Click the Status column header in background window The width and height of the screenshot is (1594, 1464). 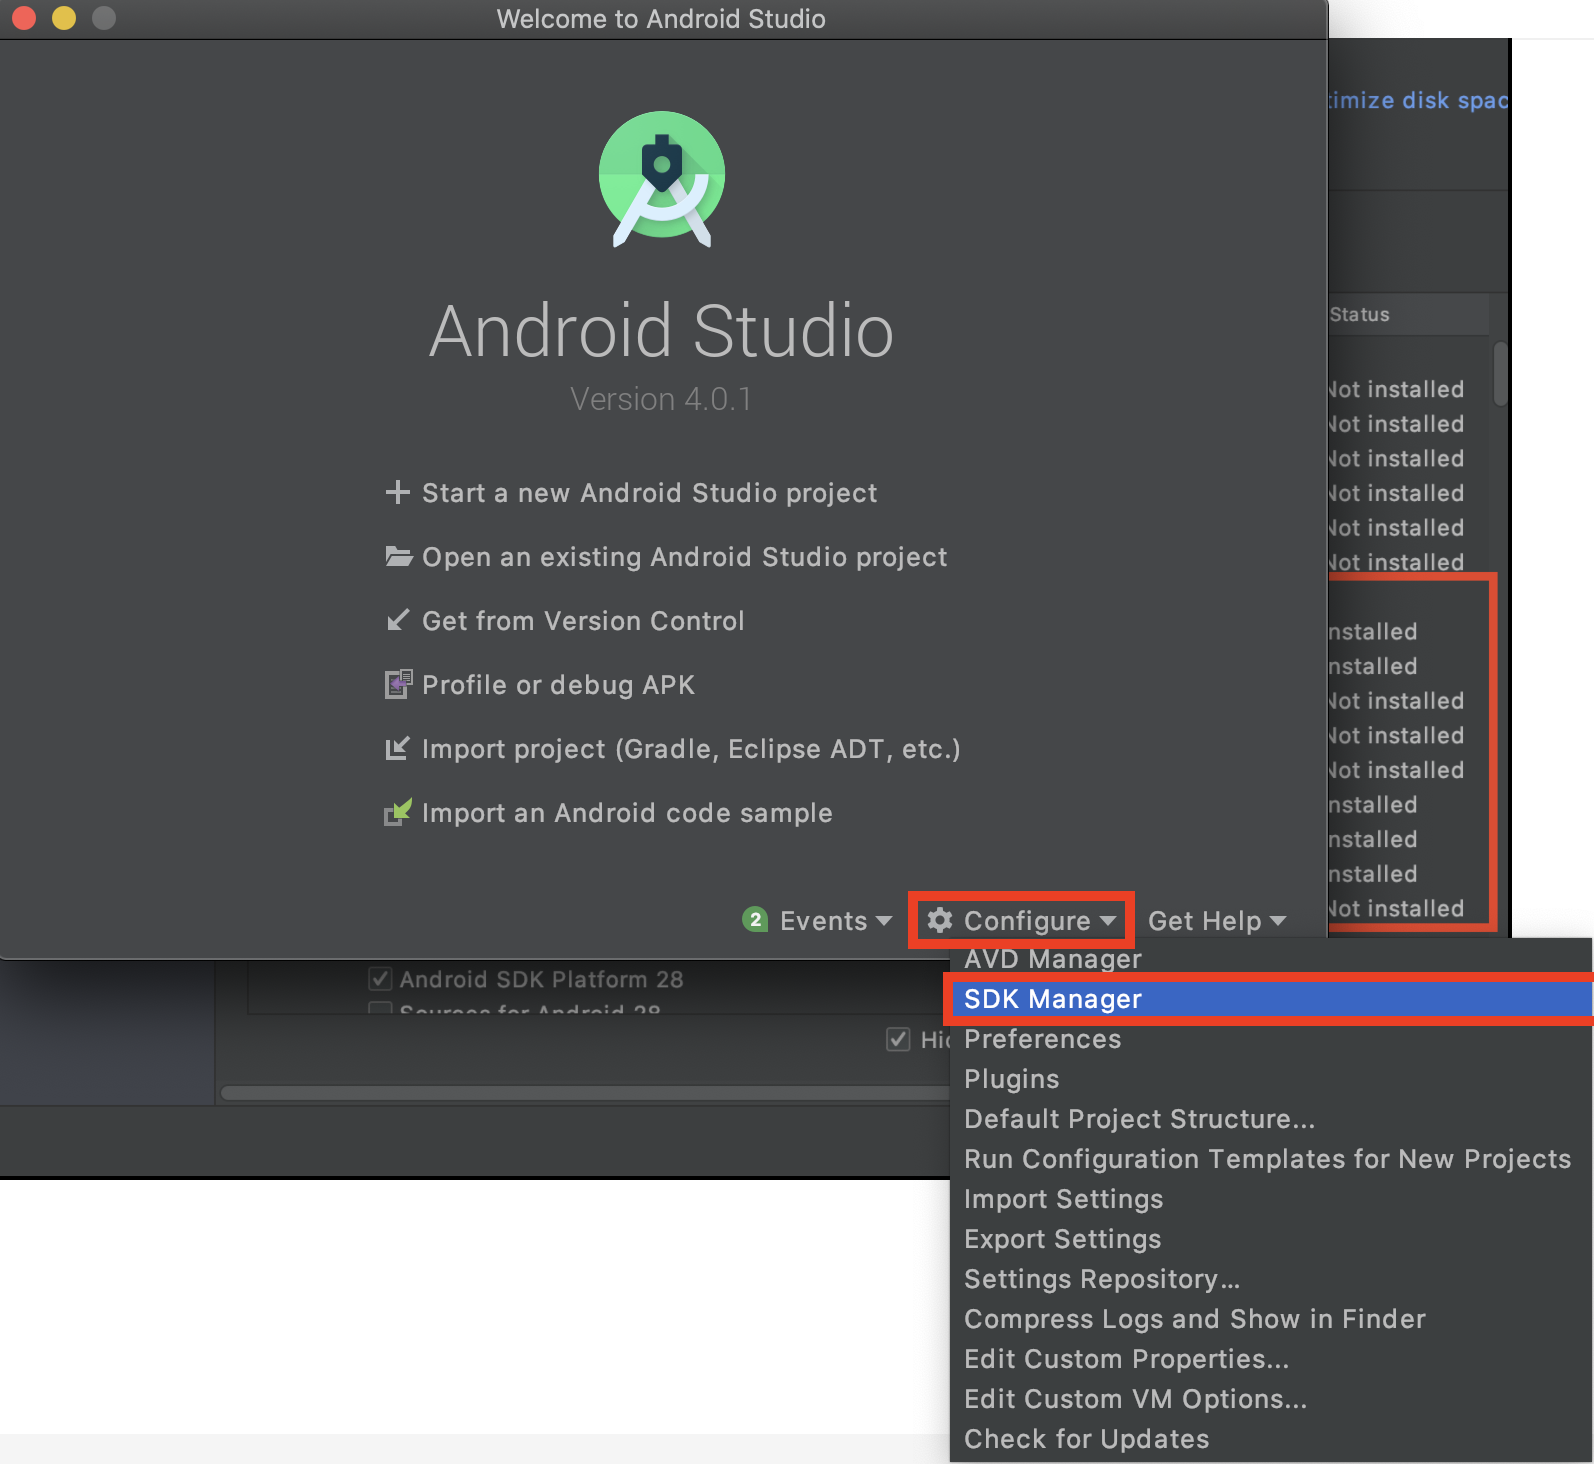point(1409,314)
